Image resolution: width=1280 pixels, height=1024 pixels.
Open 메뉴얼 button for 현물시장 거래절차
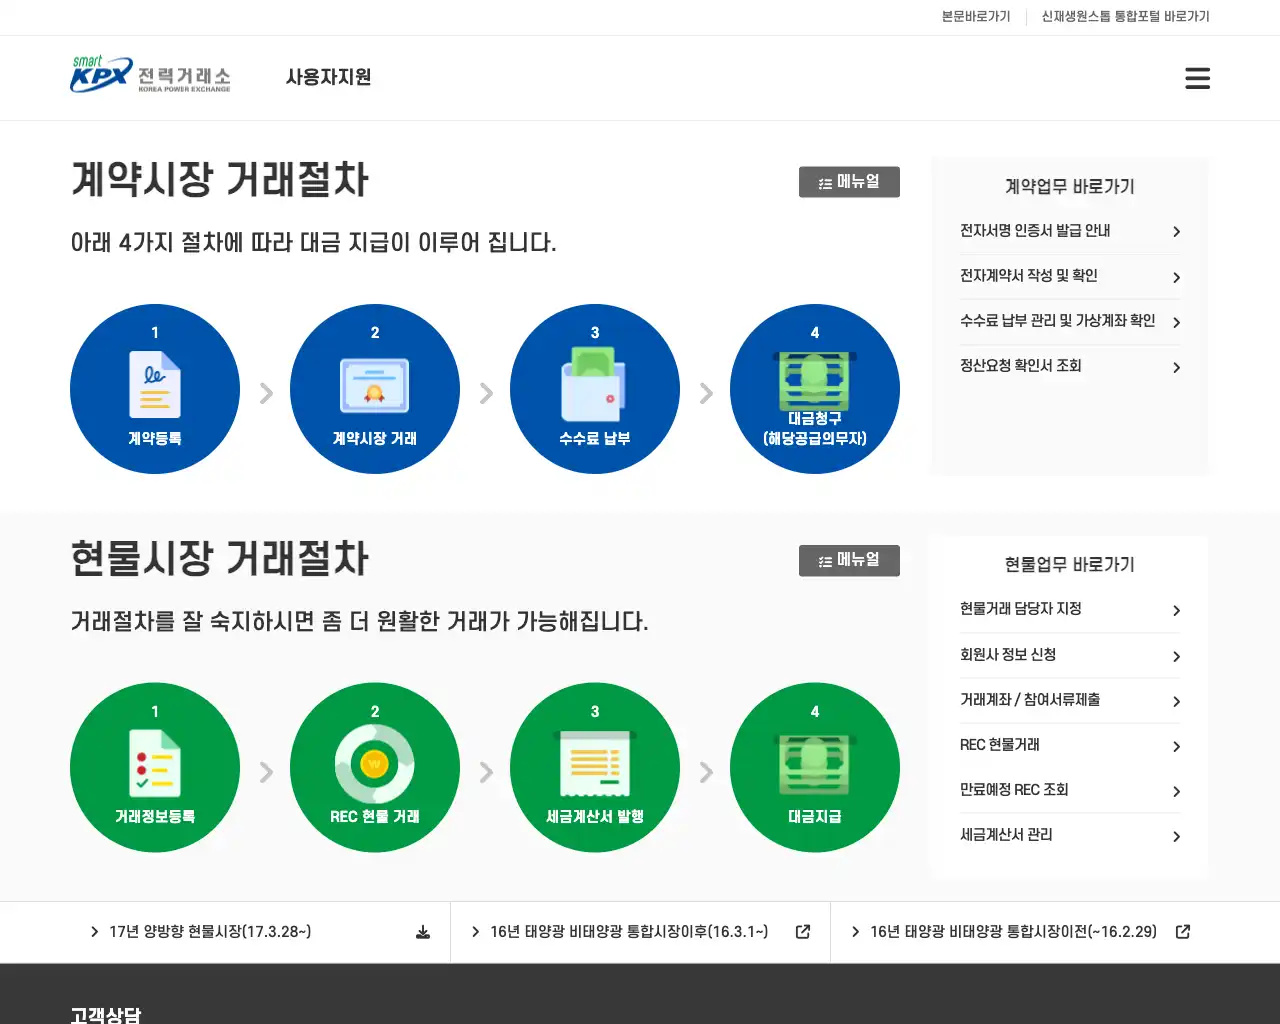click(x=849, y=561)
